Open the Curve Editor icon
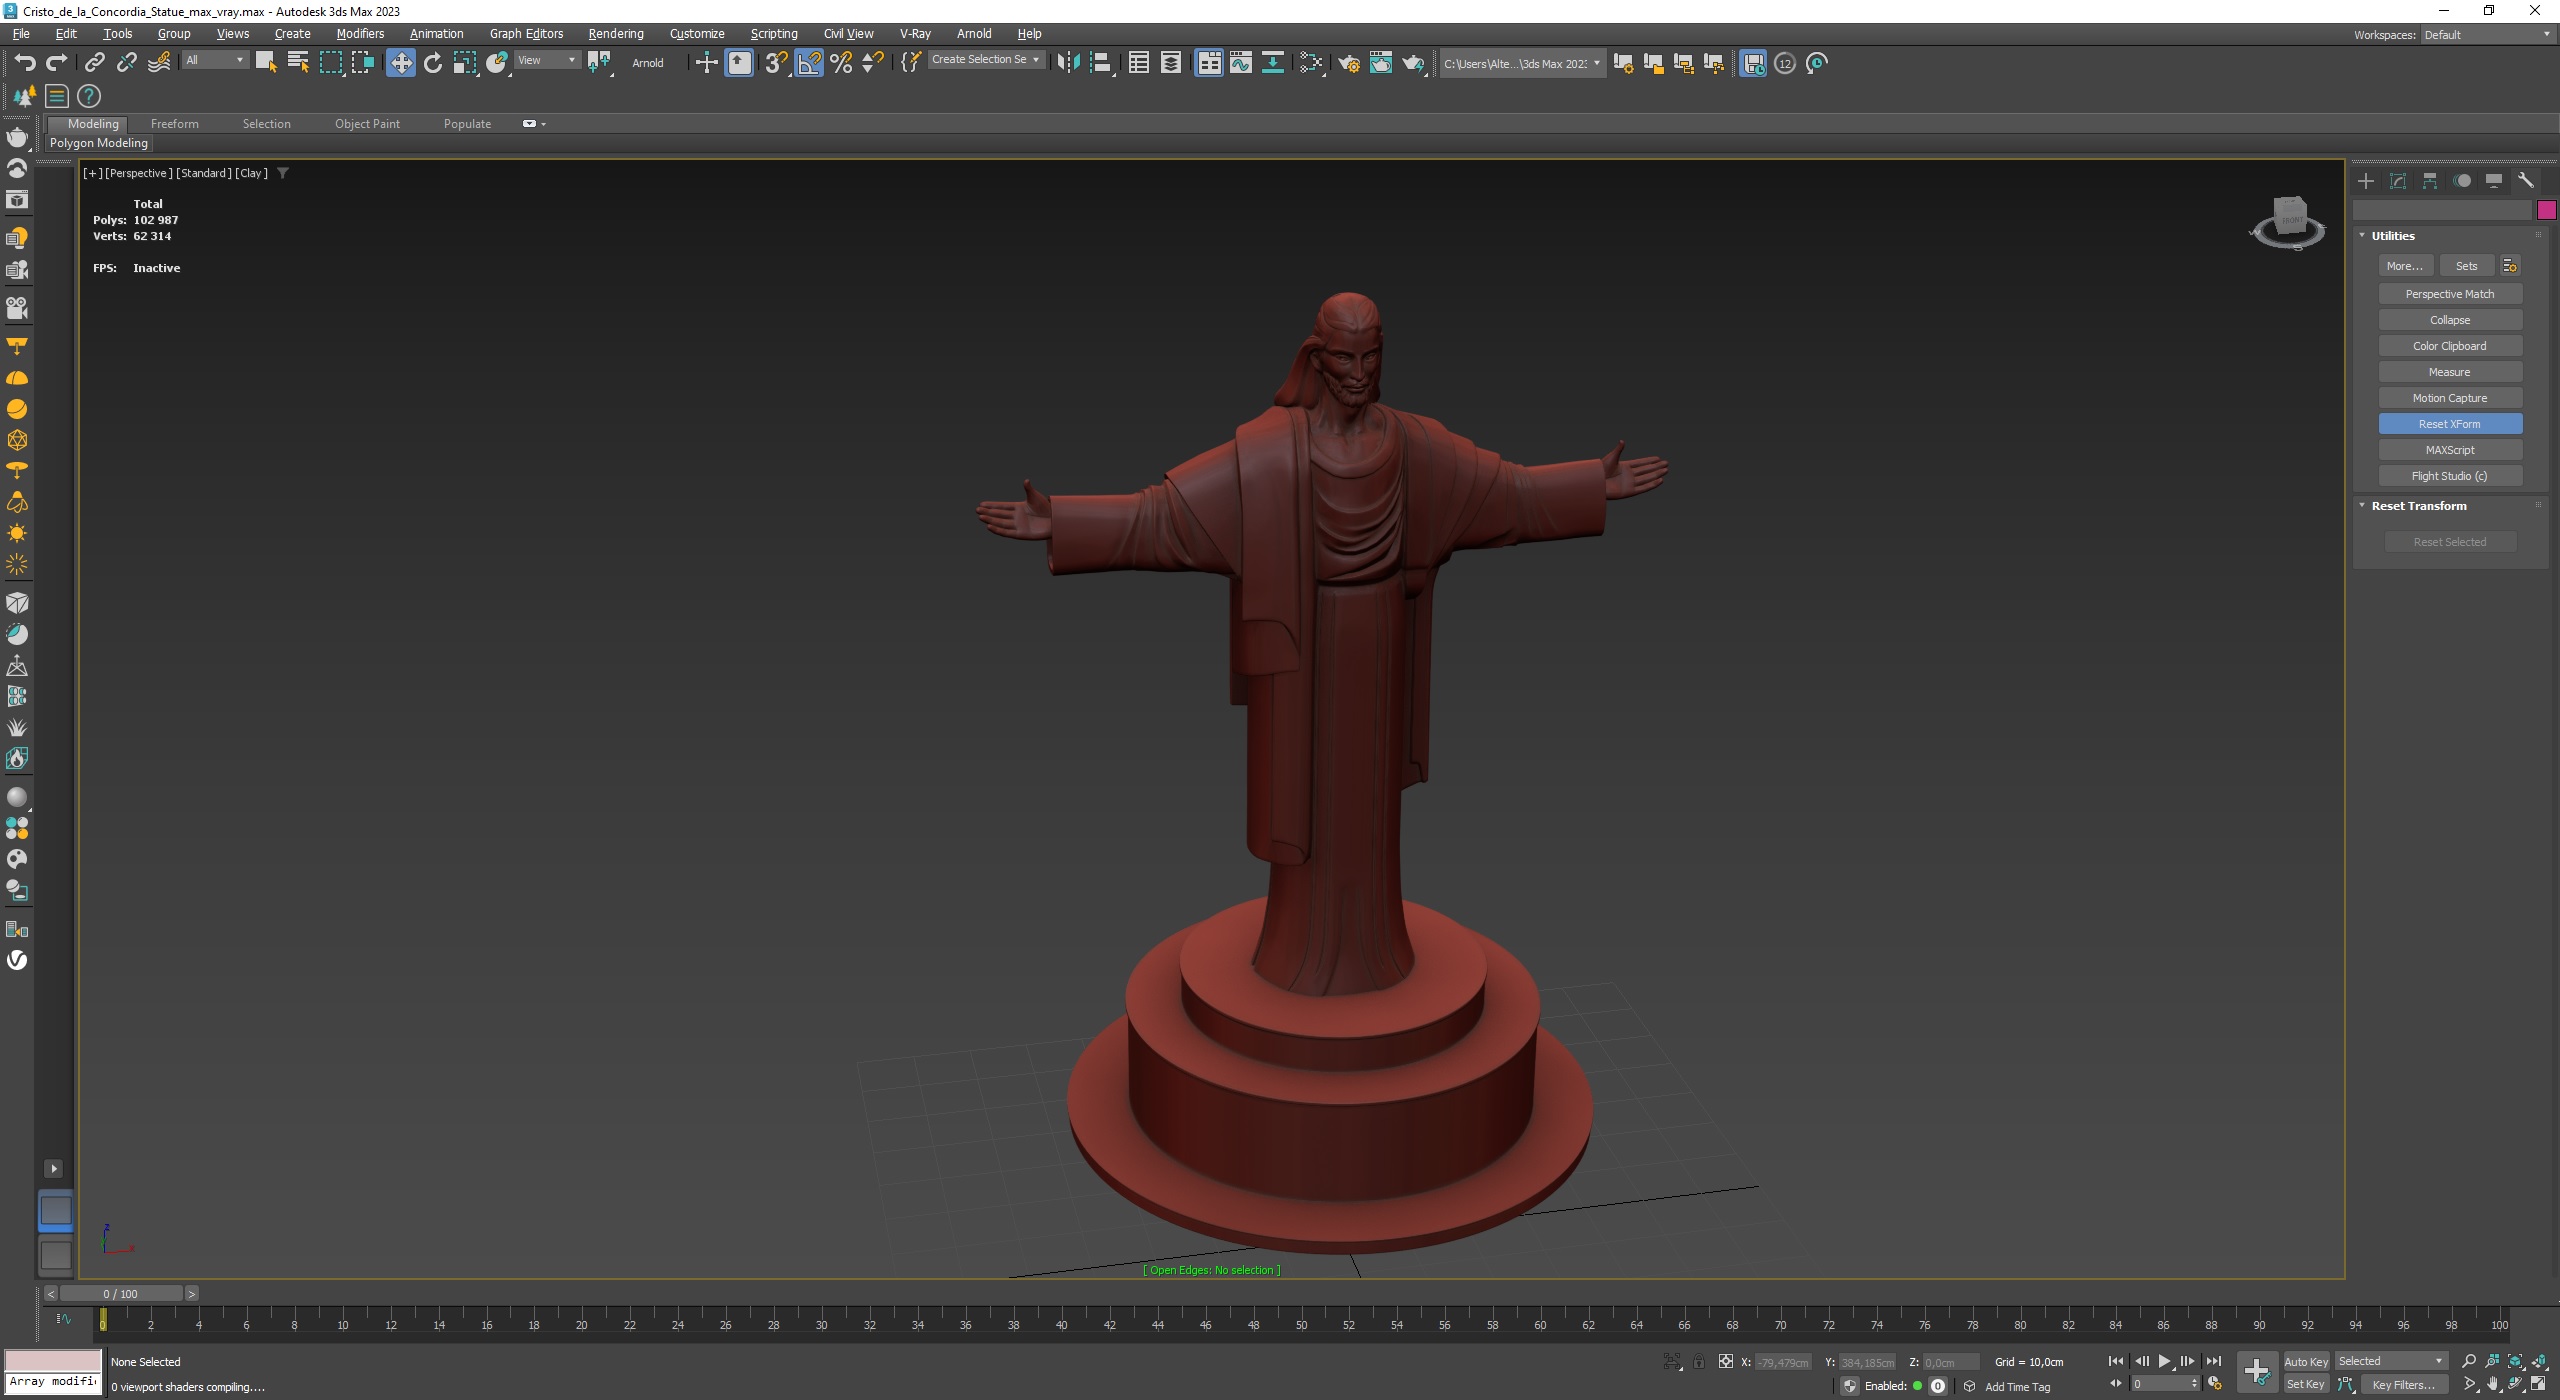 pyautogui.click(x=1241, y=63)
